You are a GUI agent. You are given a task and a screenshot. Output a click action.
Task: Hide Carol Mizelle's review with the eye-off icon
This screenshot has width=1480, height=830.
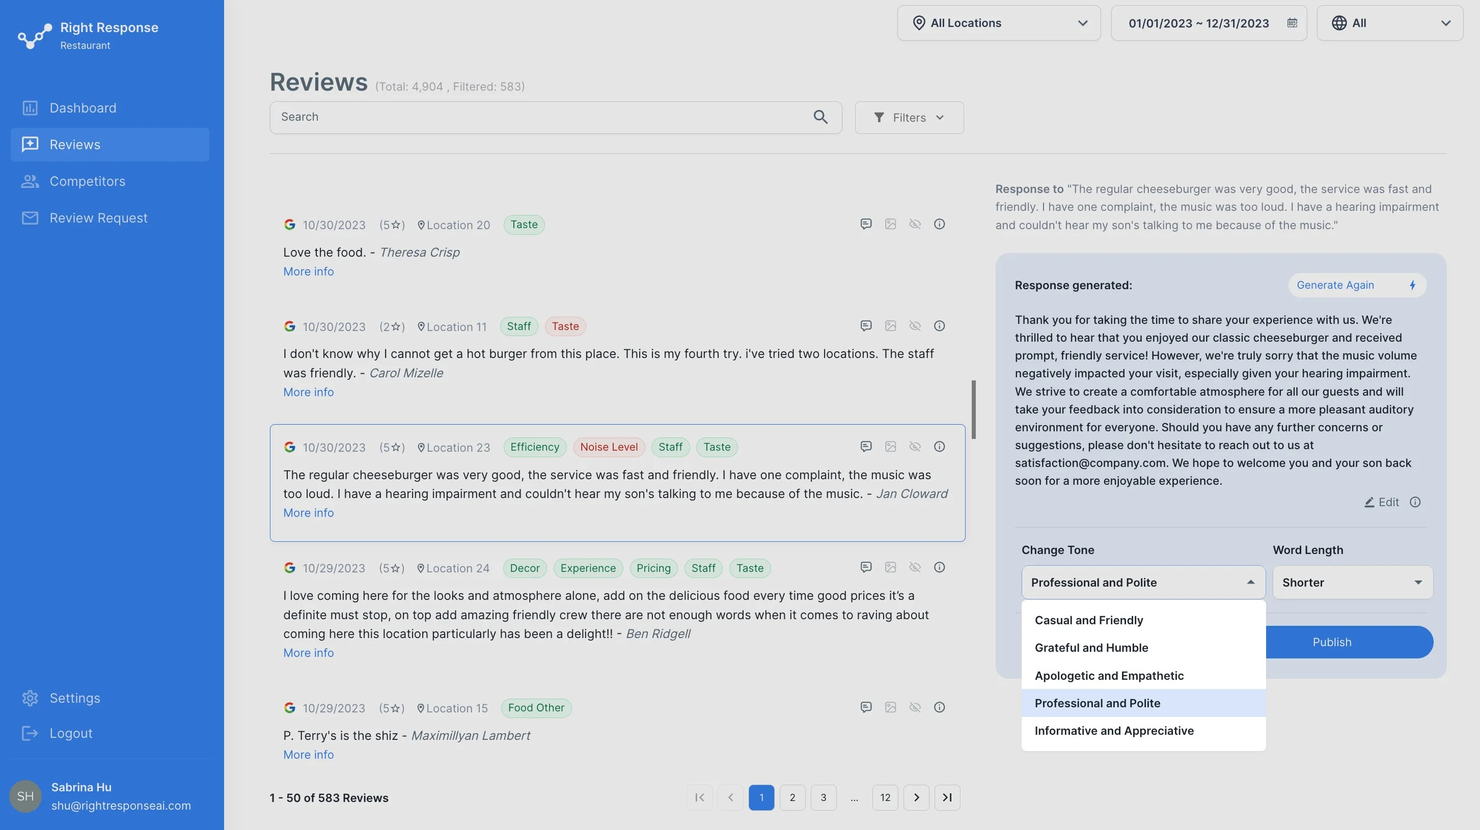tap(915, 325)
